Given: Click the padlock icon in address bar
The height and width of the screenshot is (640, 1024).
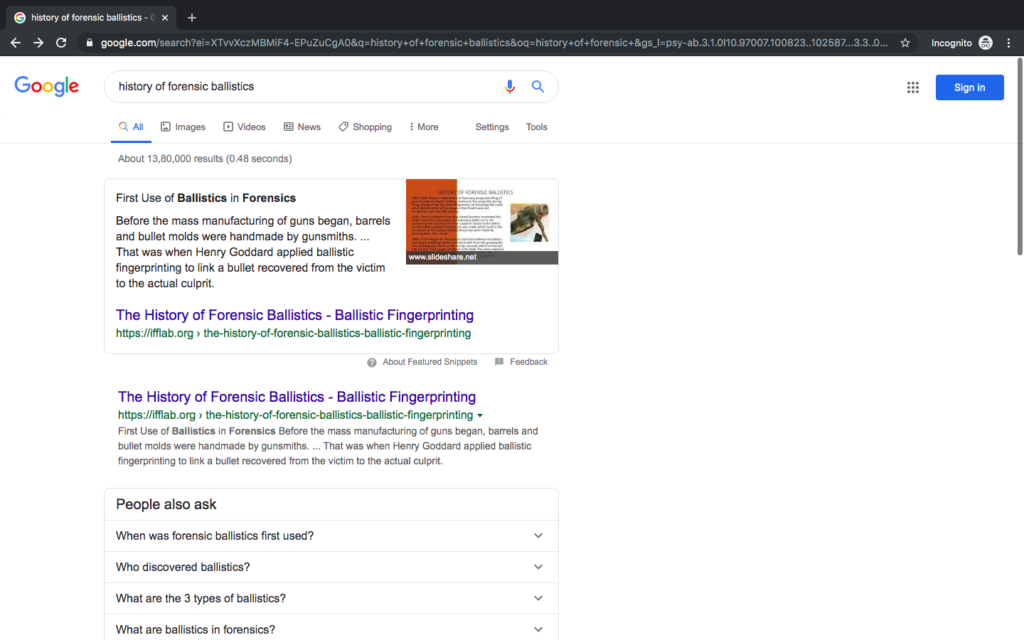Looking at the screenshot, I should pyautogui.click(x=89, y=43).
